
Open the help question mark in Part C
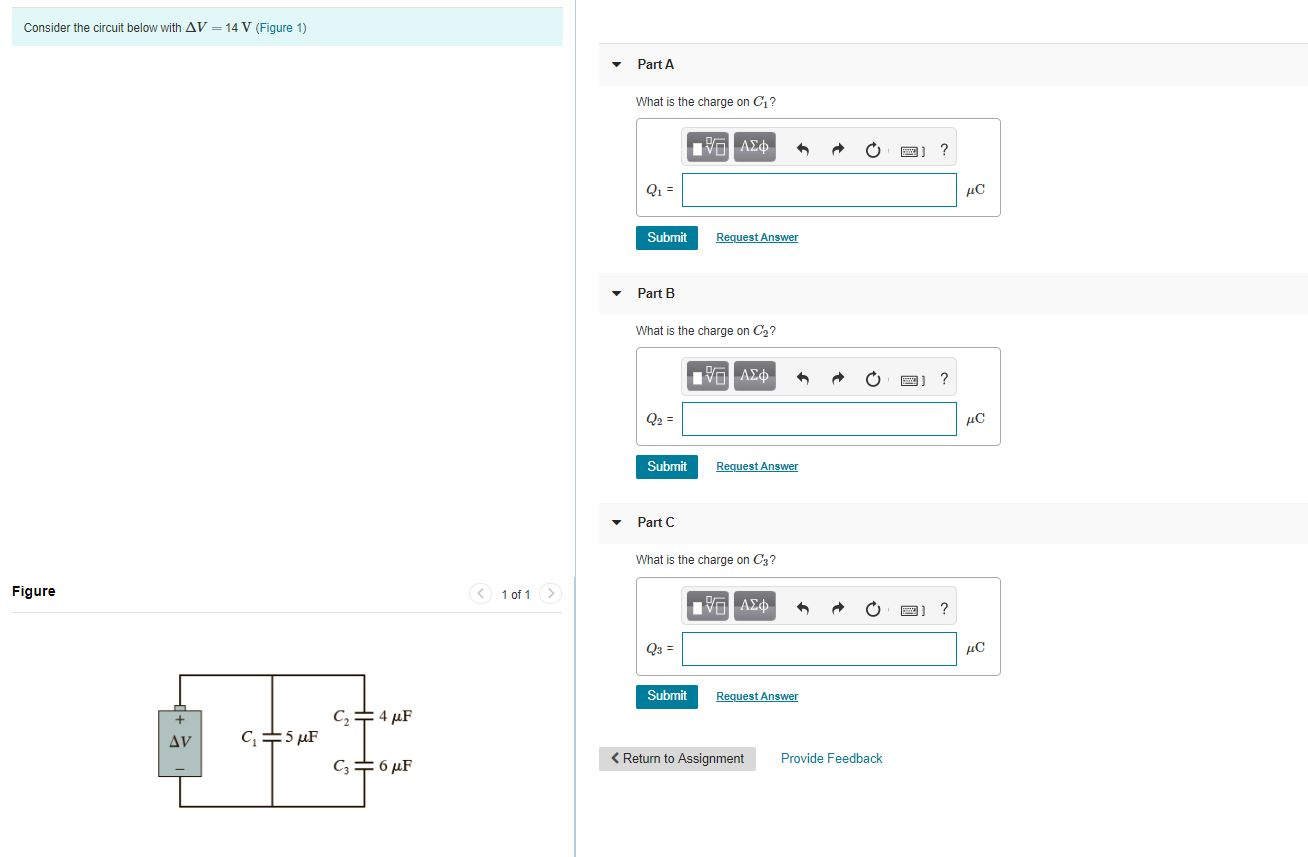(x=944, y=608)
